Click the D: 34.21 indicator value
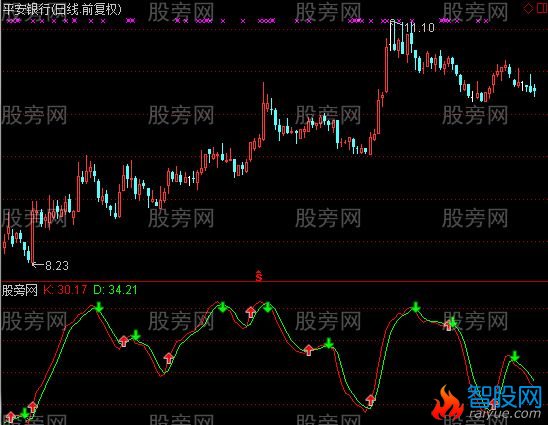This screenshot has width=548, height=425. coord(115,290)
